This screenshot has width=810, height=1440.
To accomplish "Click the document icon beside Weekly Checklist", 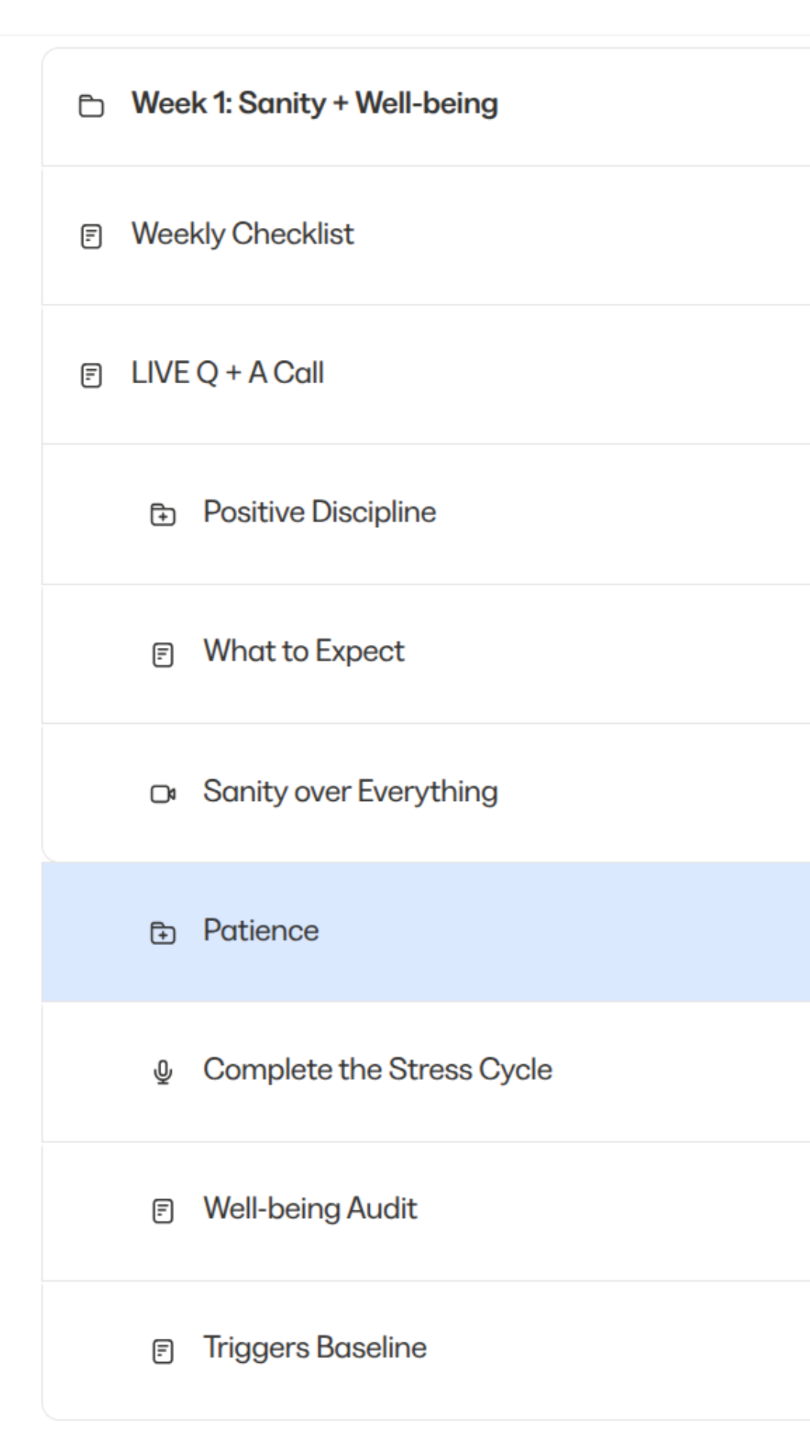I will pyautogui.click(x=91, y=237).
